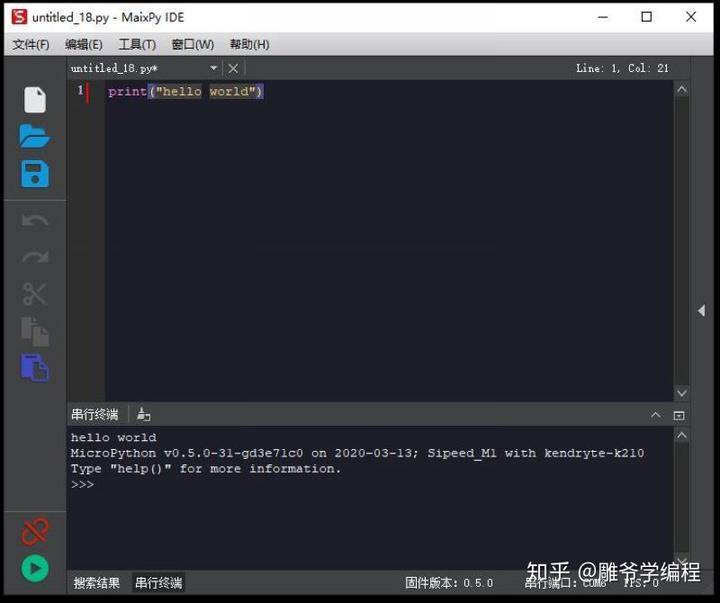720x603 pixels.
Task: Clear the serial terminal with the broom icon
Action: click(x=143, y=414)
